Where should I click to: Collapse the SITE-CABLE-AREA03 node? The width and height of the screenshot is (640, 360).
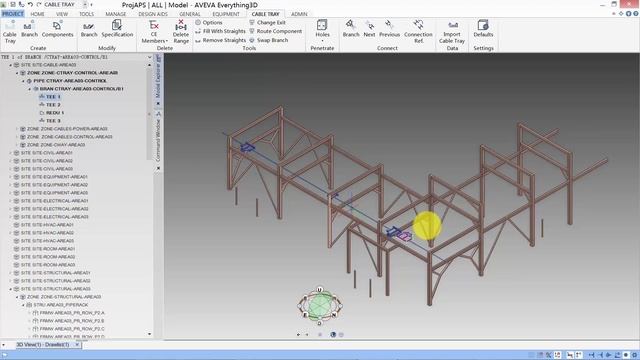[x=11, y=65]
